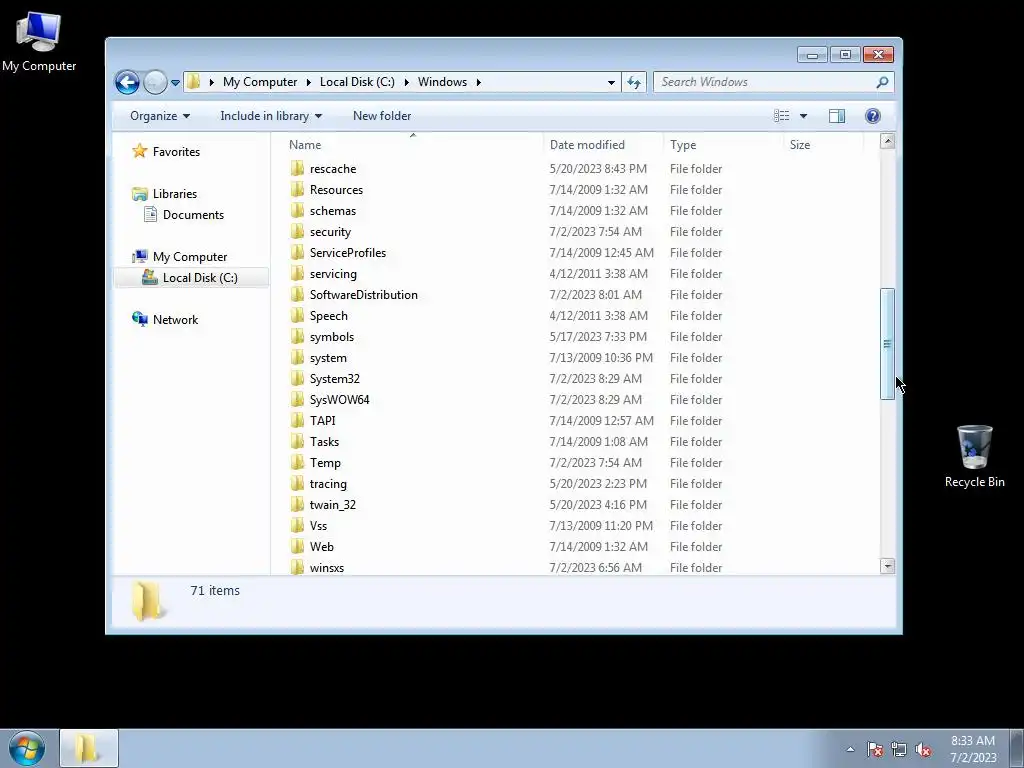Click the Refresh button beside address bar
Image resolution: width=1024 pixels, height=768 pixels.
634,82
